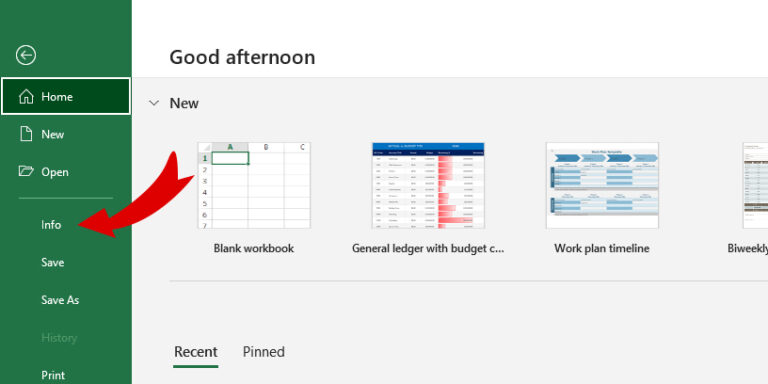
Task: Switch to the Recent tab
Action: [x=195, y=352]
